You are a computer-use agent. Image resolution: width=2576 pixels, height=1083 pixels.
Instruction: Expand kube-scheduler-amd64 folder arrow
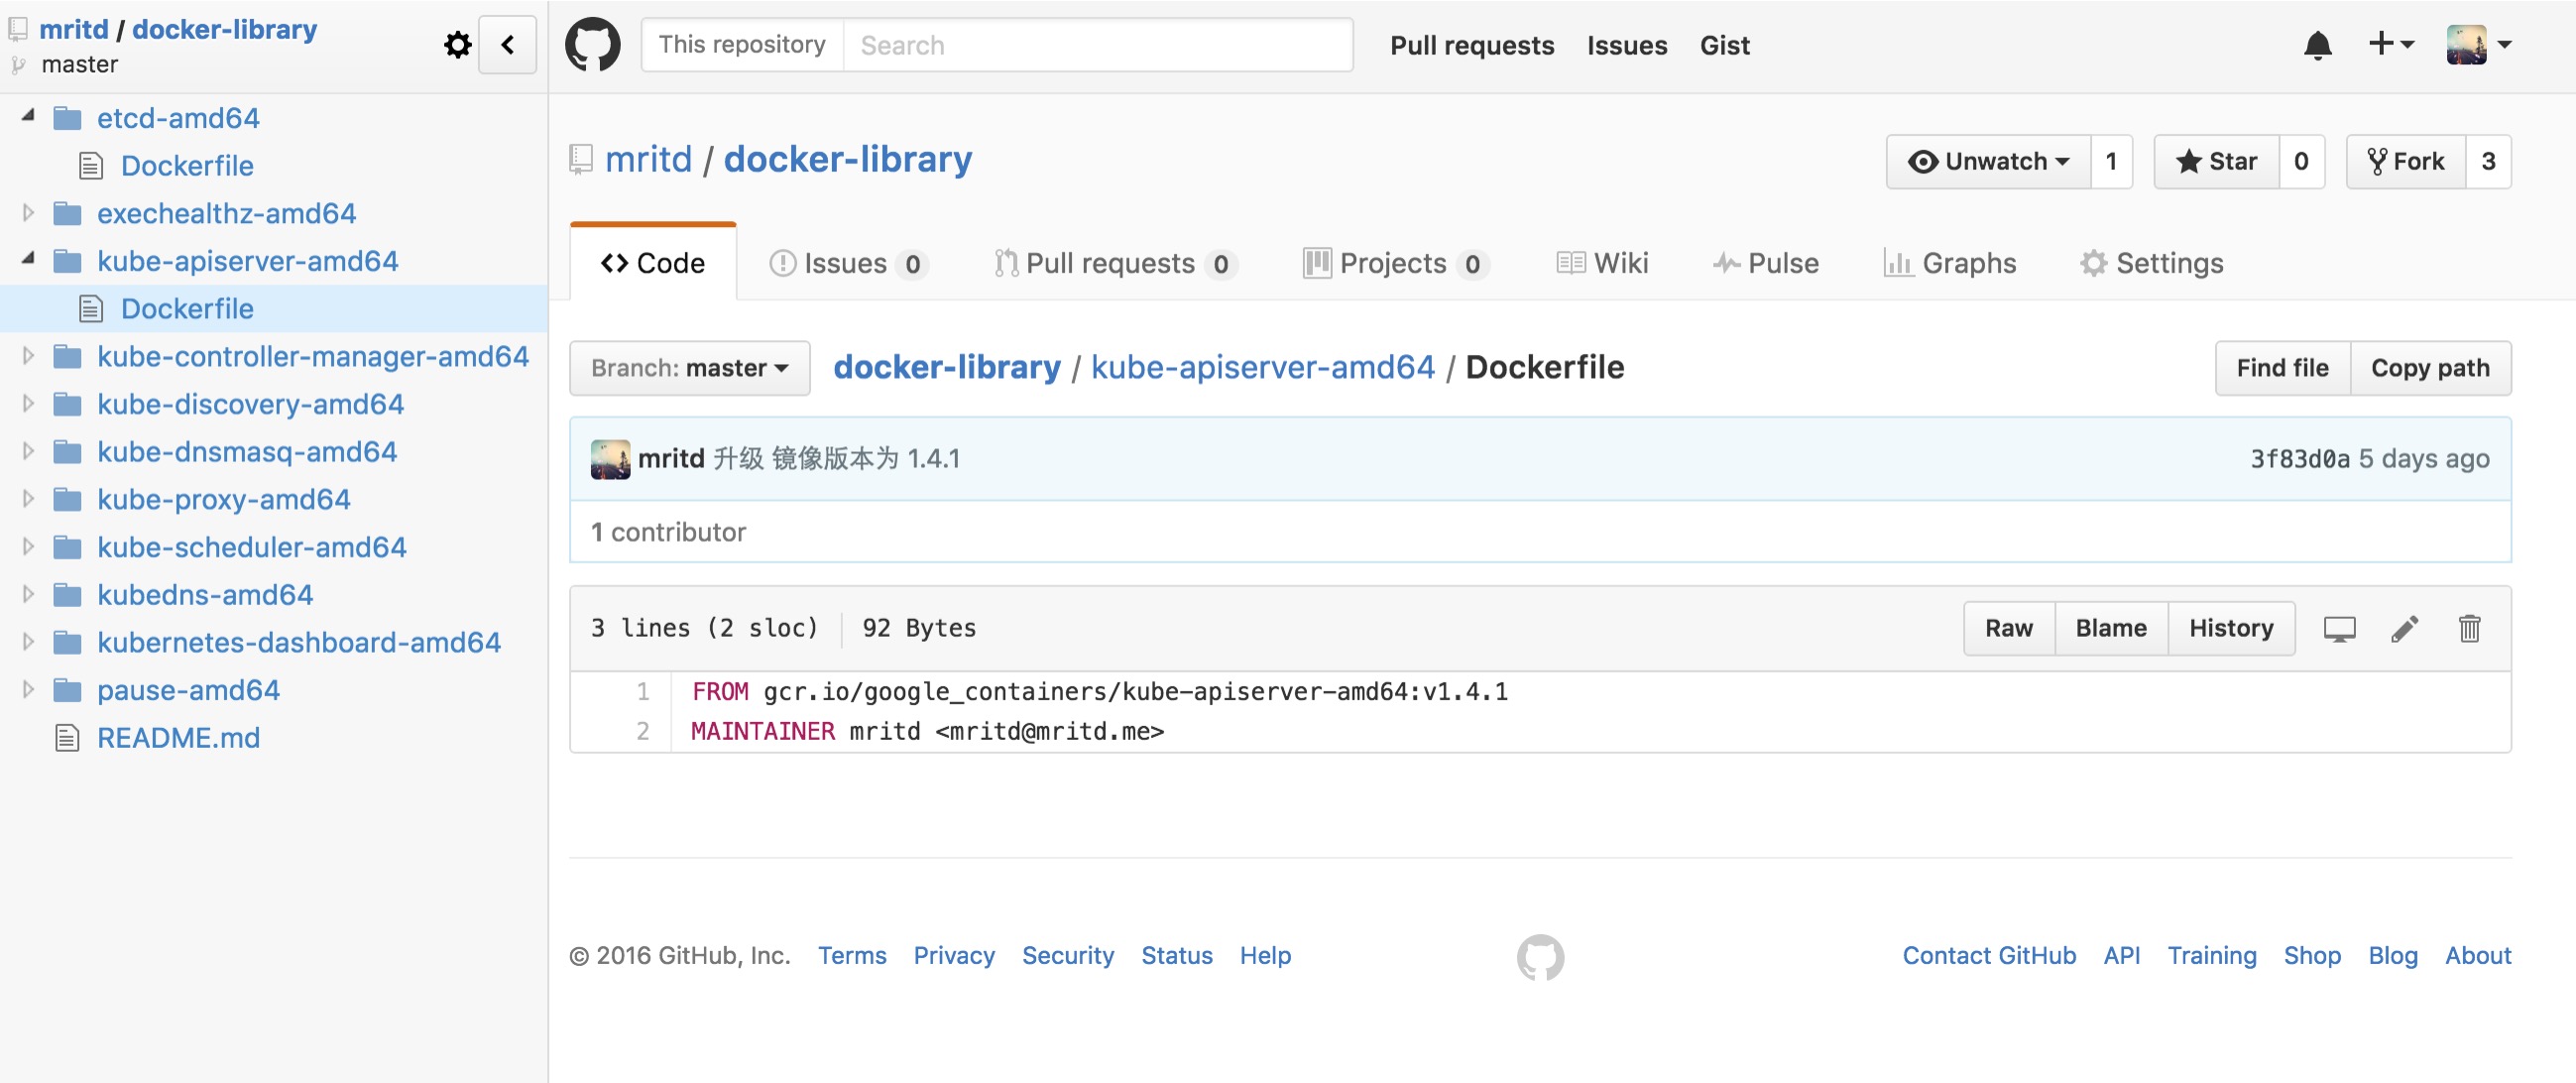coord(28,546)
